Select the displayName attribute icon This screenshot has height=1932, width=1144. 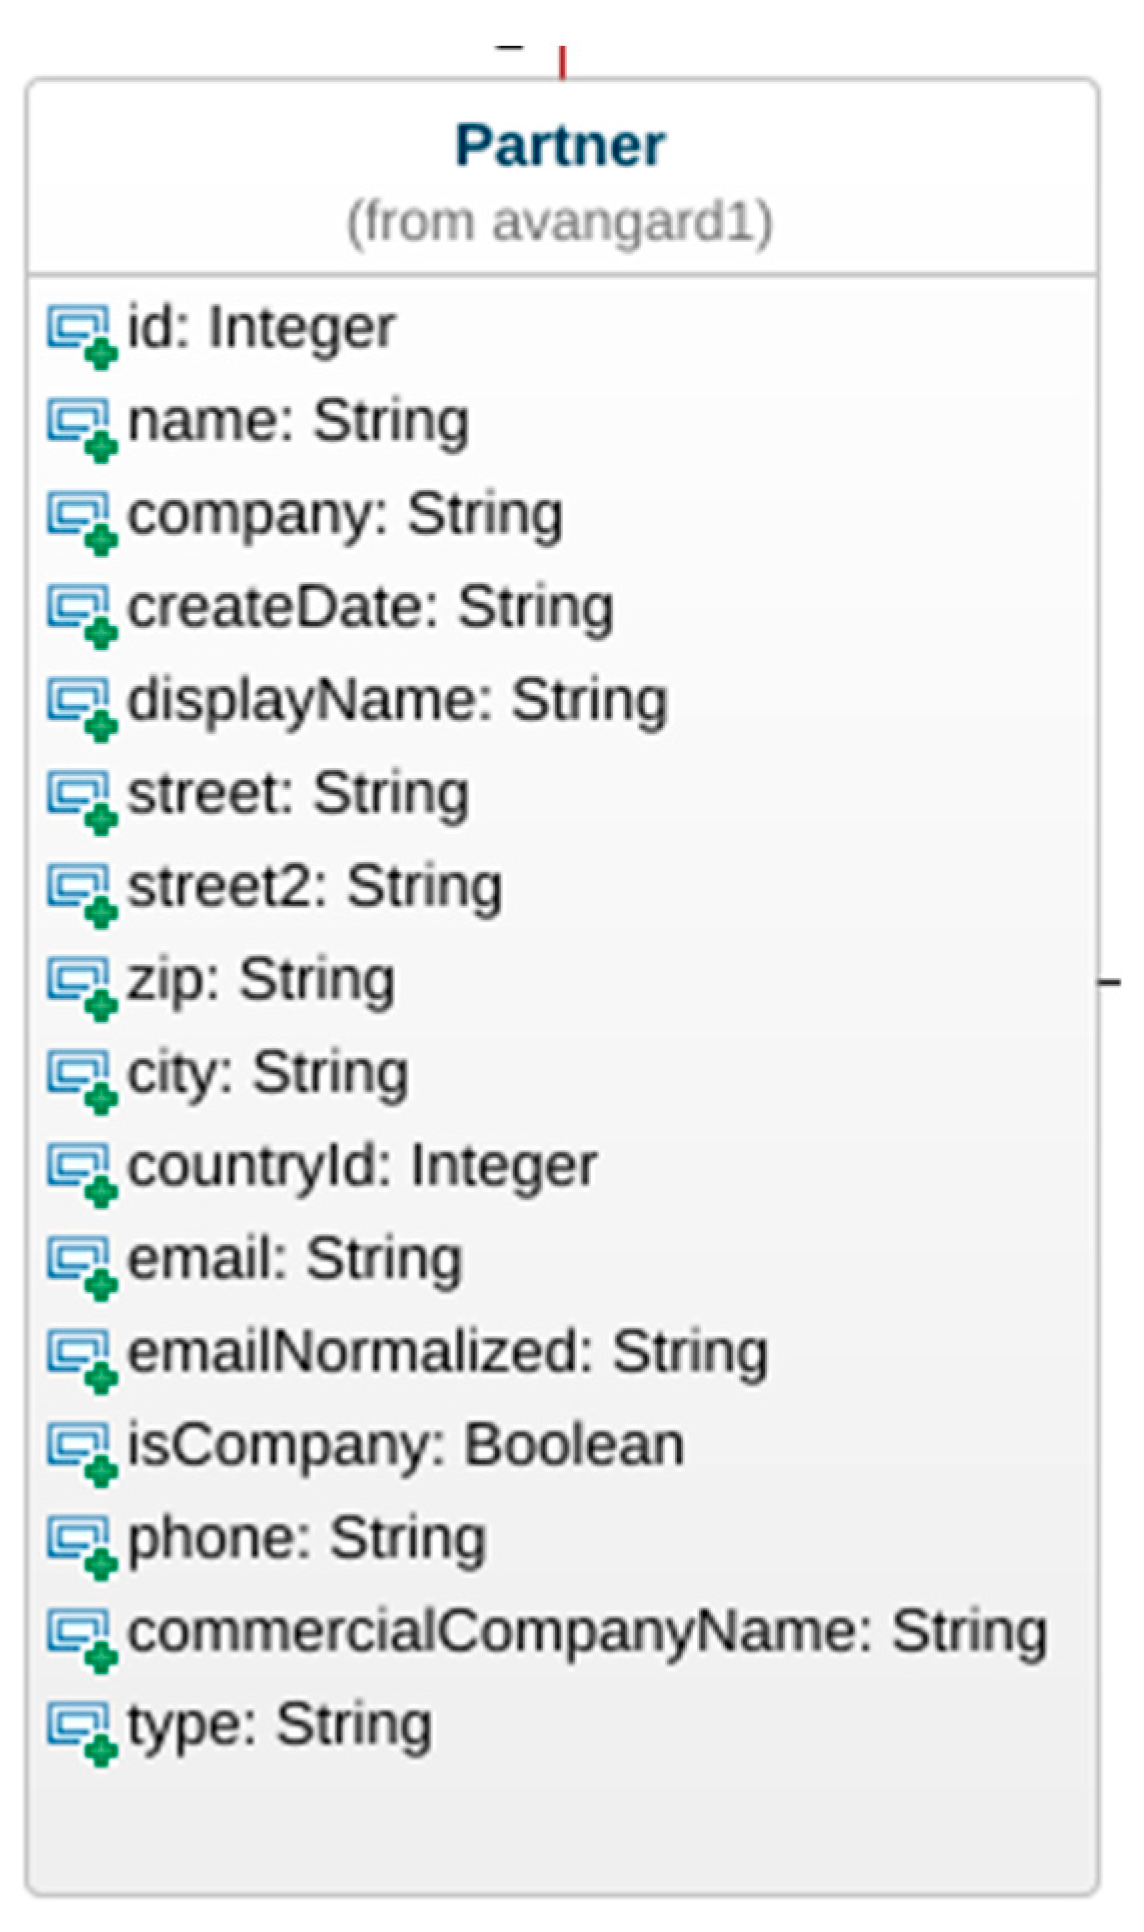tap(81, 706)
